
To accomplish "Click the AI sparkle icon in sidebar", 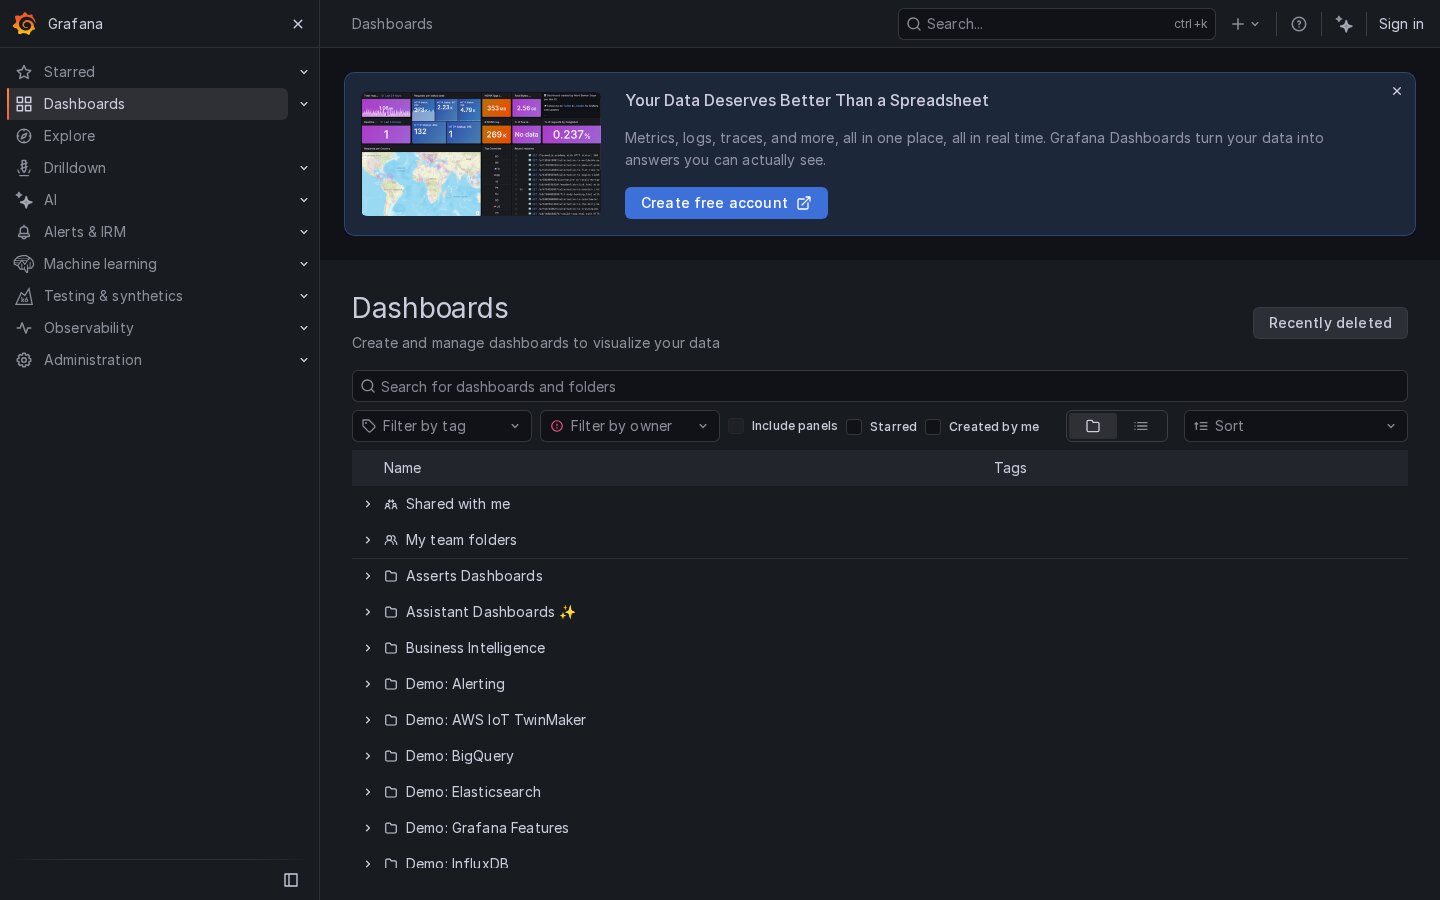I will pos(24,200).
